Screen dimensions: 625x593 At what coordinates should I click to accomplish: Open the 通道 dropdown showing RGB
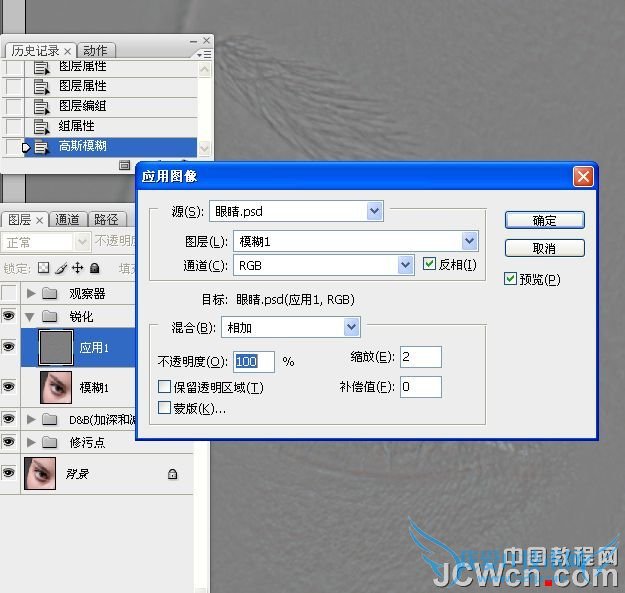(x=324, y=265)
